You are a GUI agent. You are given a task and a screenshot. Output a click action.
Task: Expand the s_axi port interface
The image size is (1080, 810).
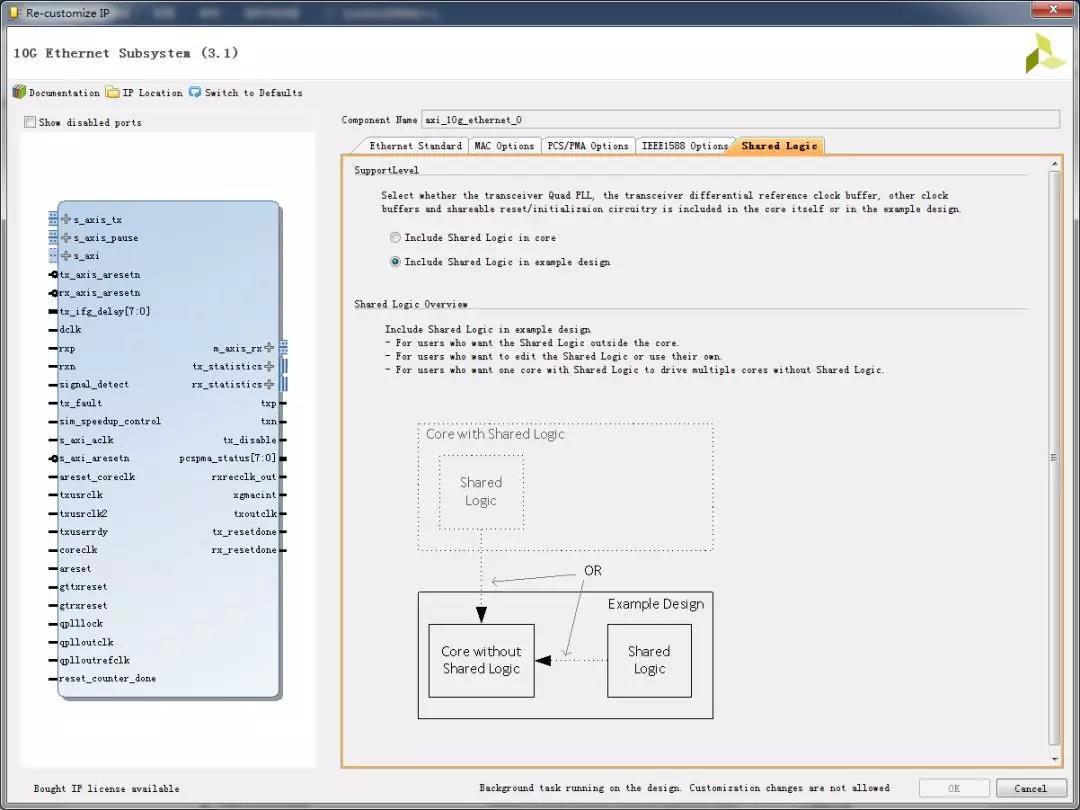tap(66, 256)
